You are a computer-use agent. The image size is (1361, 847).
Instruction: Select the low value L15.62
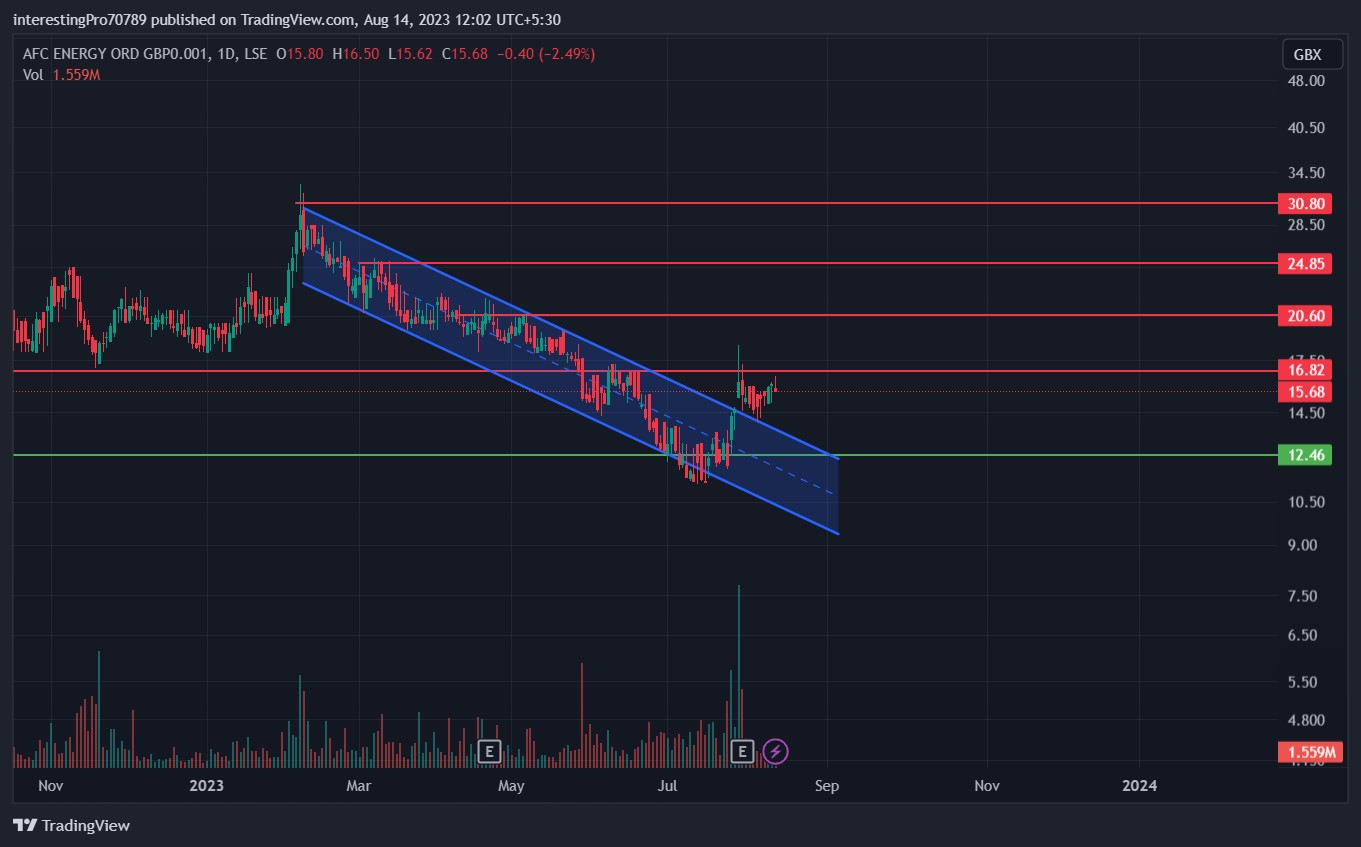pos(411,54)
